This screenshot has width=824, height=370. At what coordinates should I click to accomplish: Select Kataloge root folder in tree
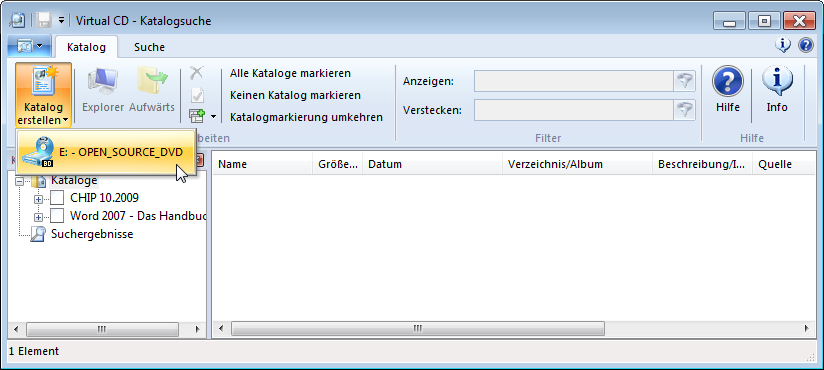(x=74, y=180)
